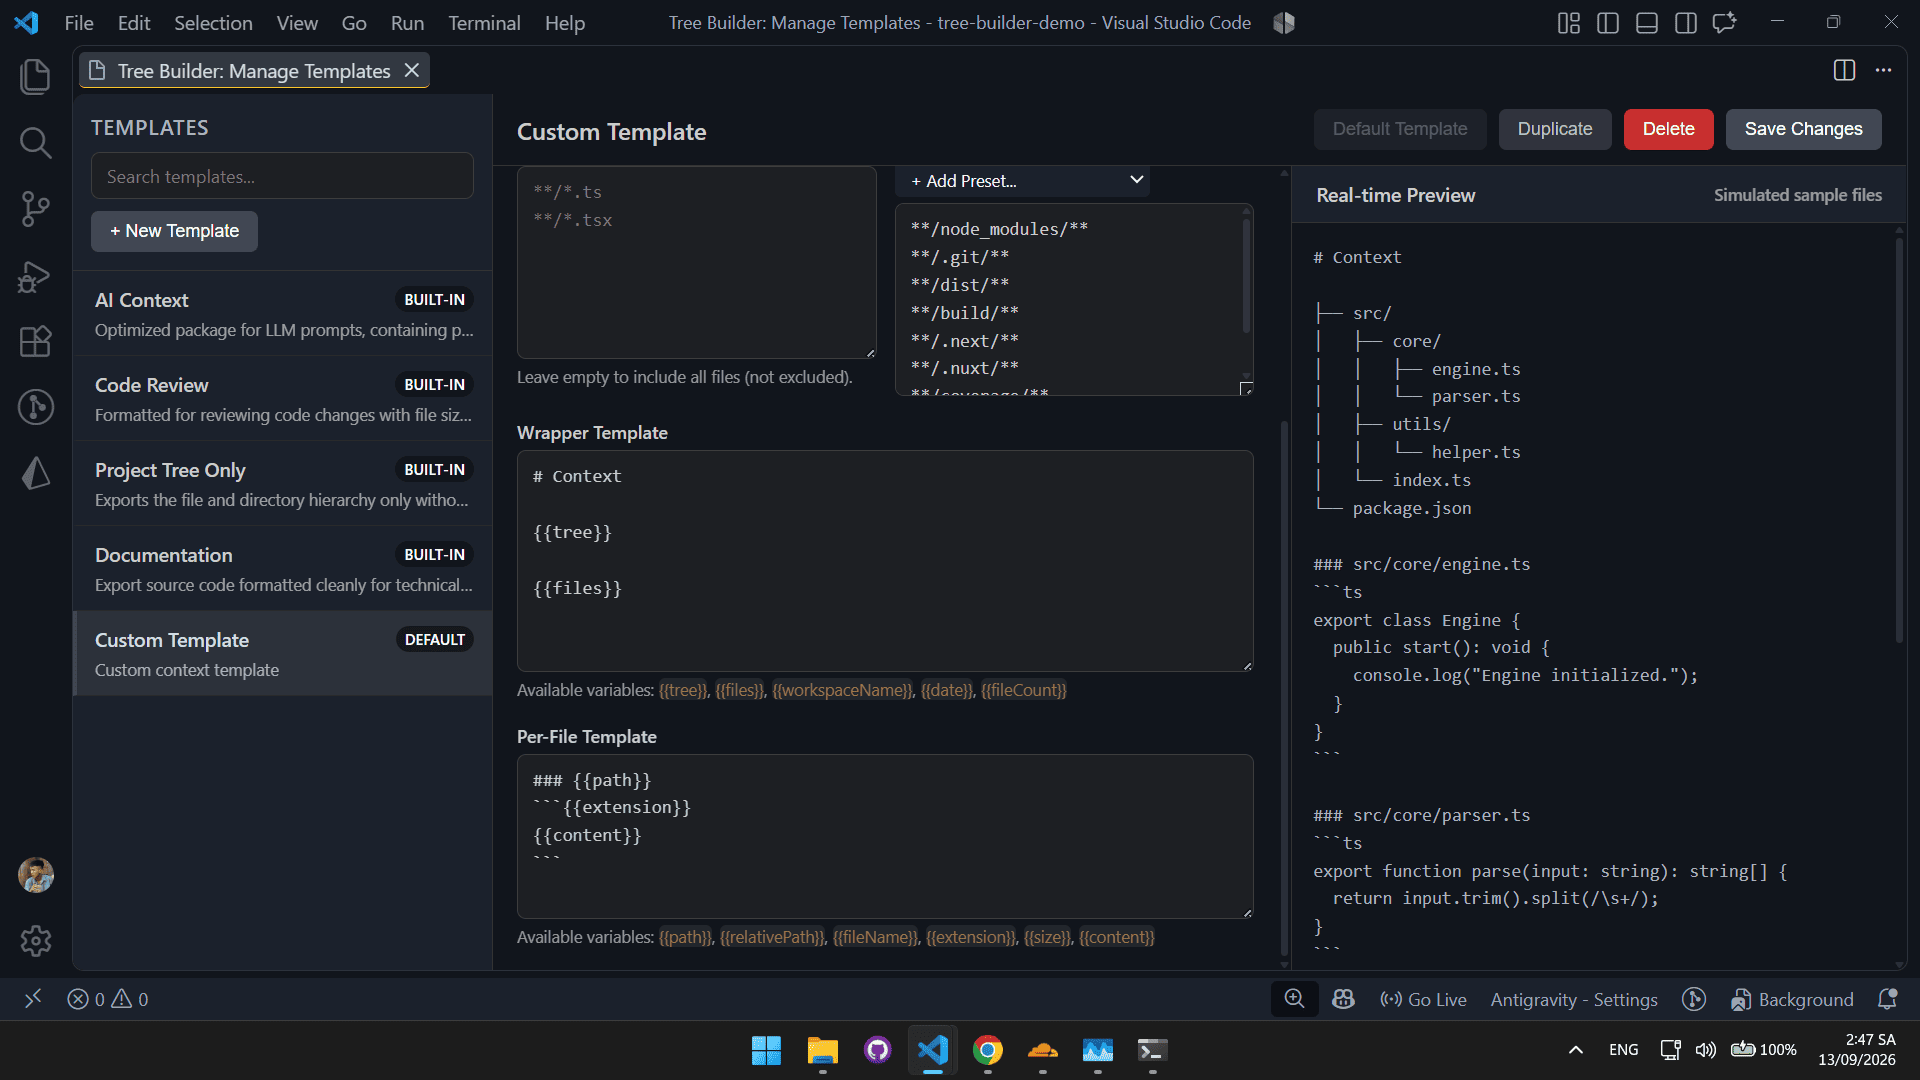
Task: Open the Selection menu
Action: pyautogui.click(x=213, y=23)
